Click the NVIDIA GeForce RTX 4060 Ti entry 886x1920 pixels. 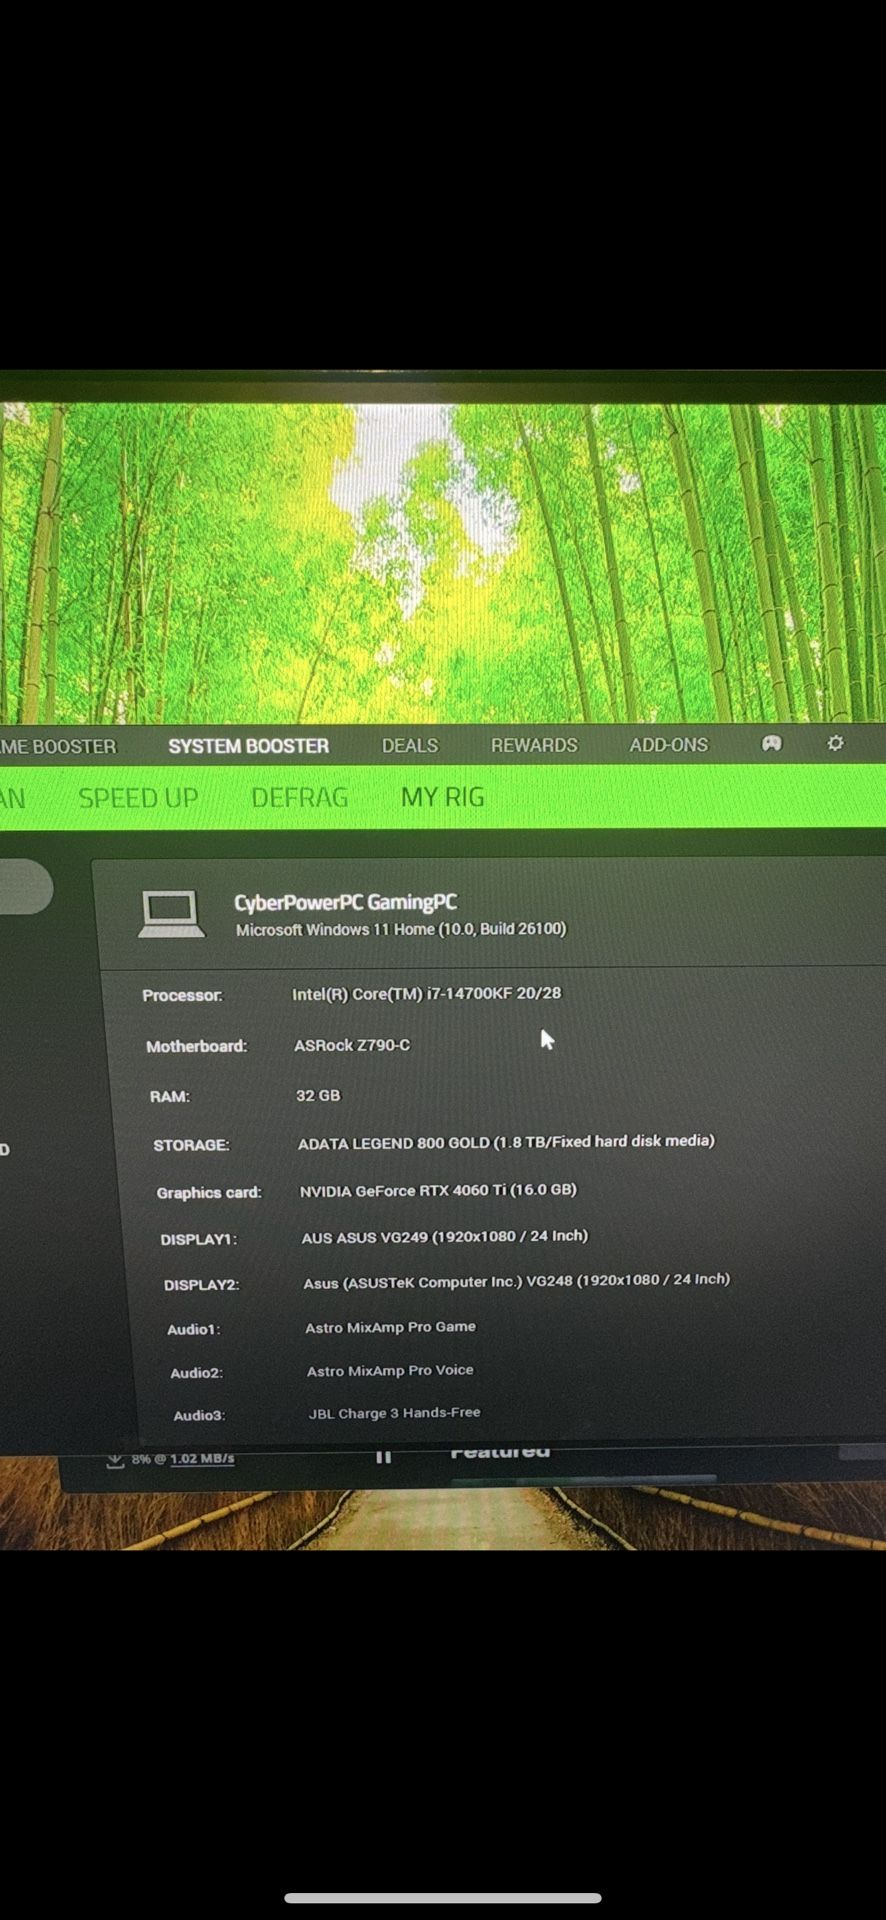pyautogui.click(x=438, y=1190)
